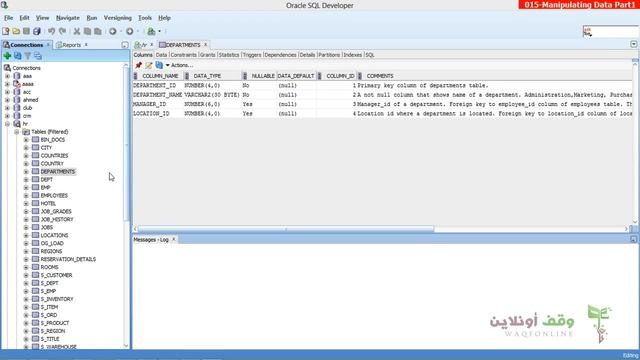Expand the COUNTRIES table node
Viewport: 640px width, 360px height.
26,156
